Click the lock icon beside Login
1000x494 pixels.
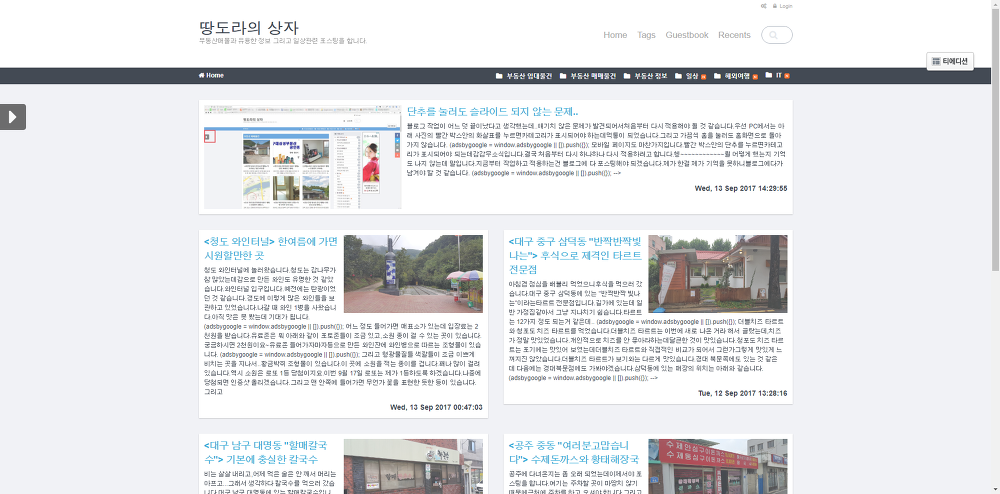point(775,6)
